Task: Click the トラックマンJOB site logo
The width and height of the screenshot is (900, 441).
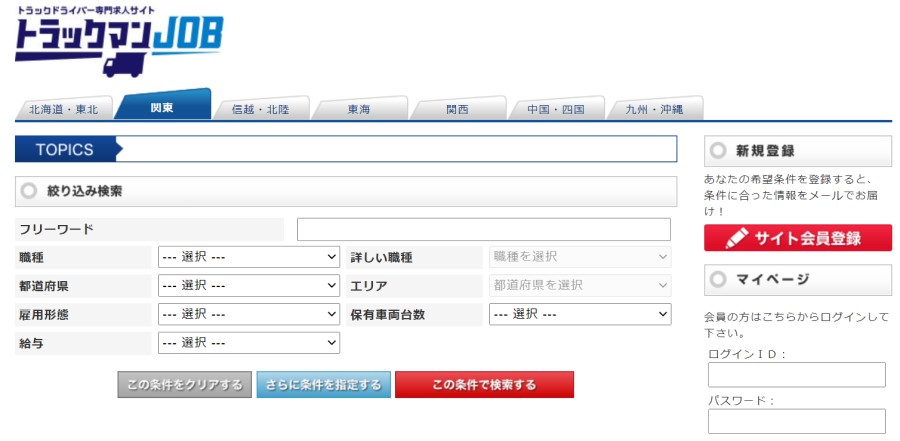Action: 118,42
